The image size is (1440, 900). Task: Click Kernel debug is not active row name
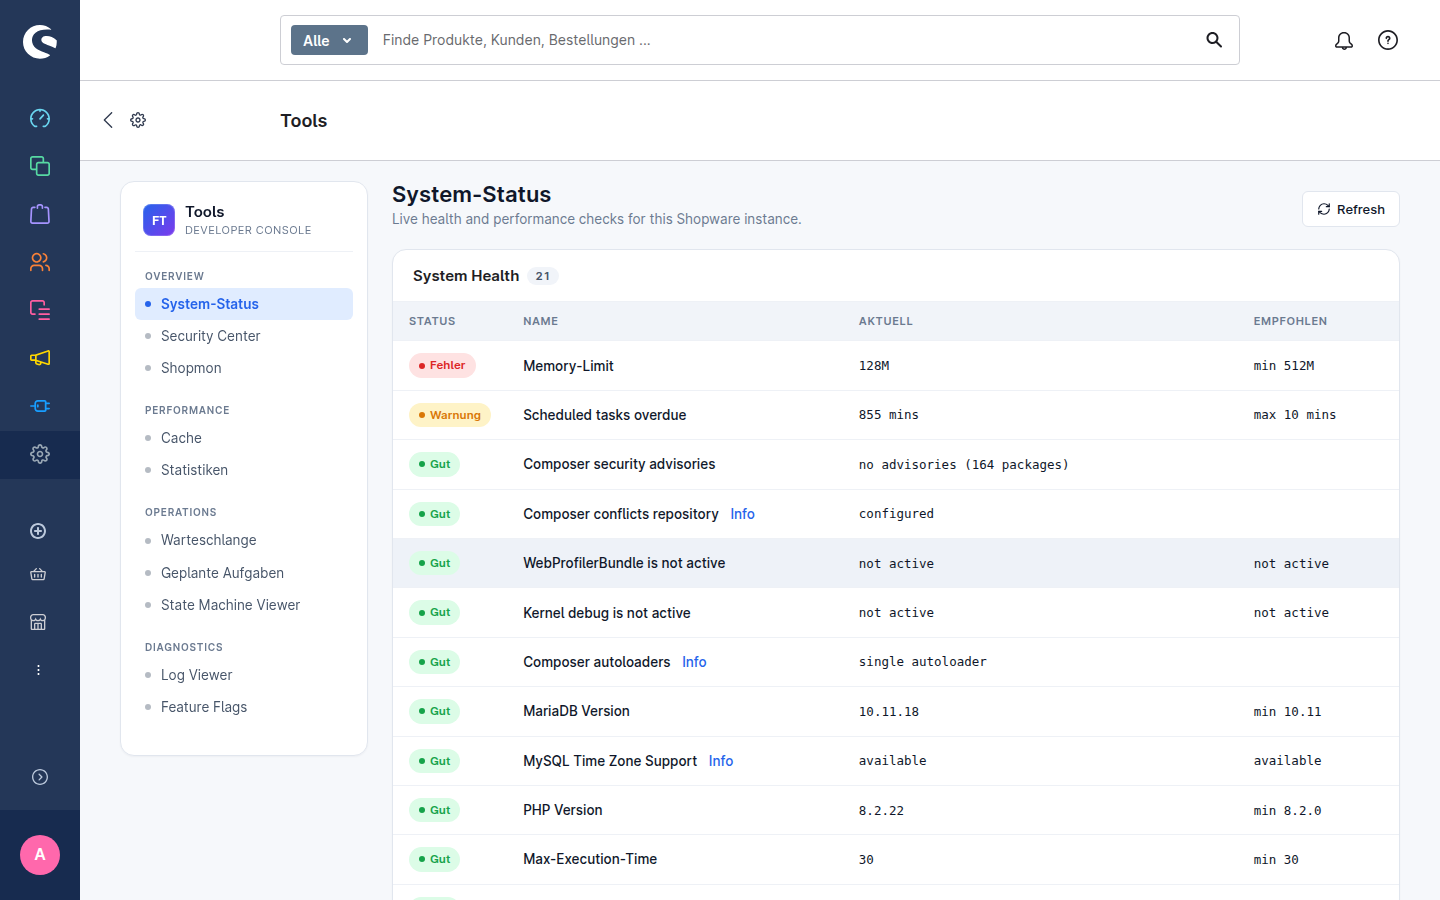click(x=607, y=613)
